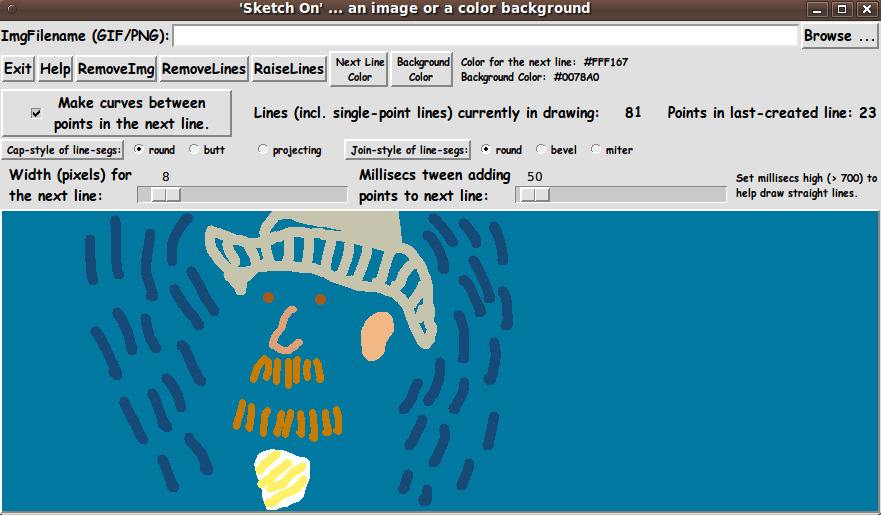Screen dimensions: 881x515
Task: Click the yellow-scribbled white shape on canvas
Action: [x=281, y=479]
